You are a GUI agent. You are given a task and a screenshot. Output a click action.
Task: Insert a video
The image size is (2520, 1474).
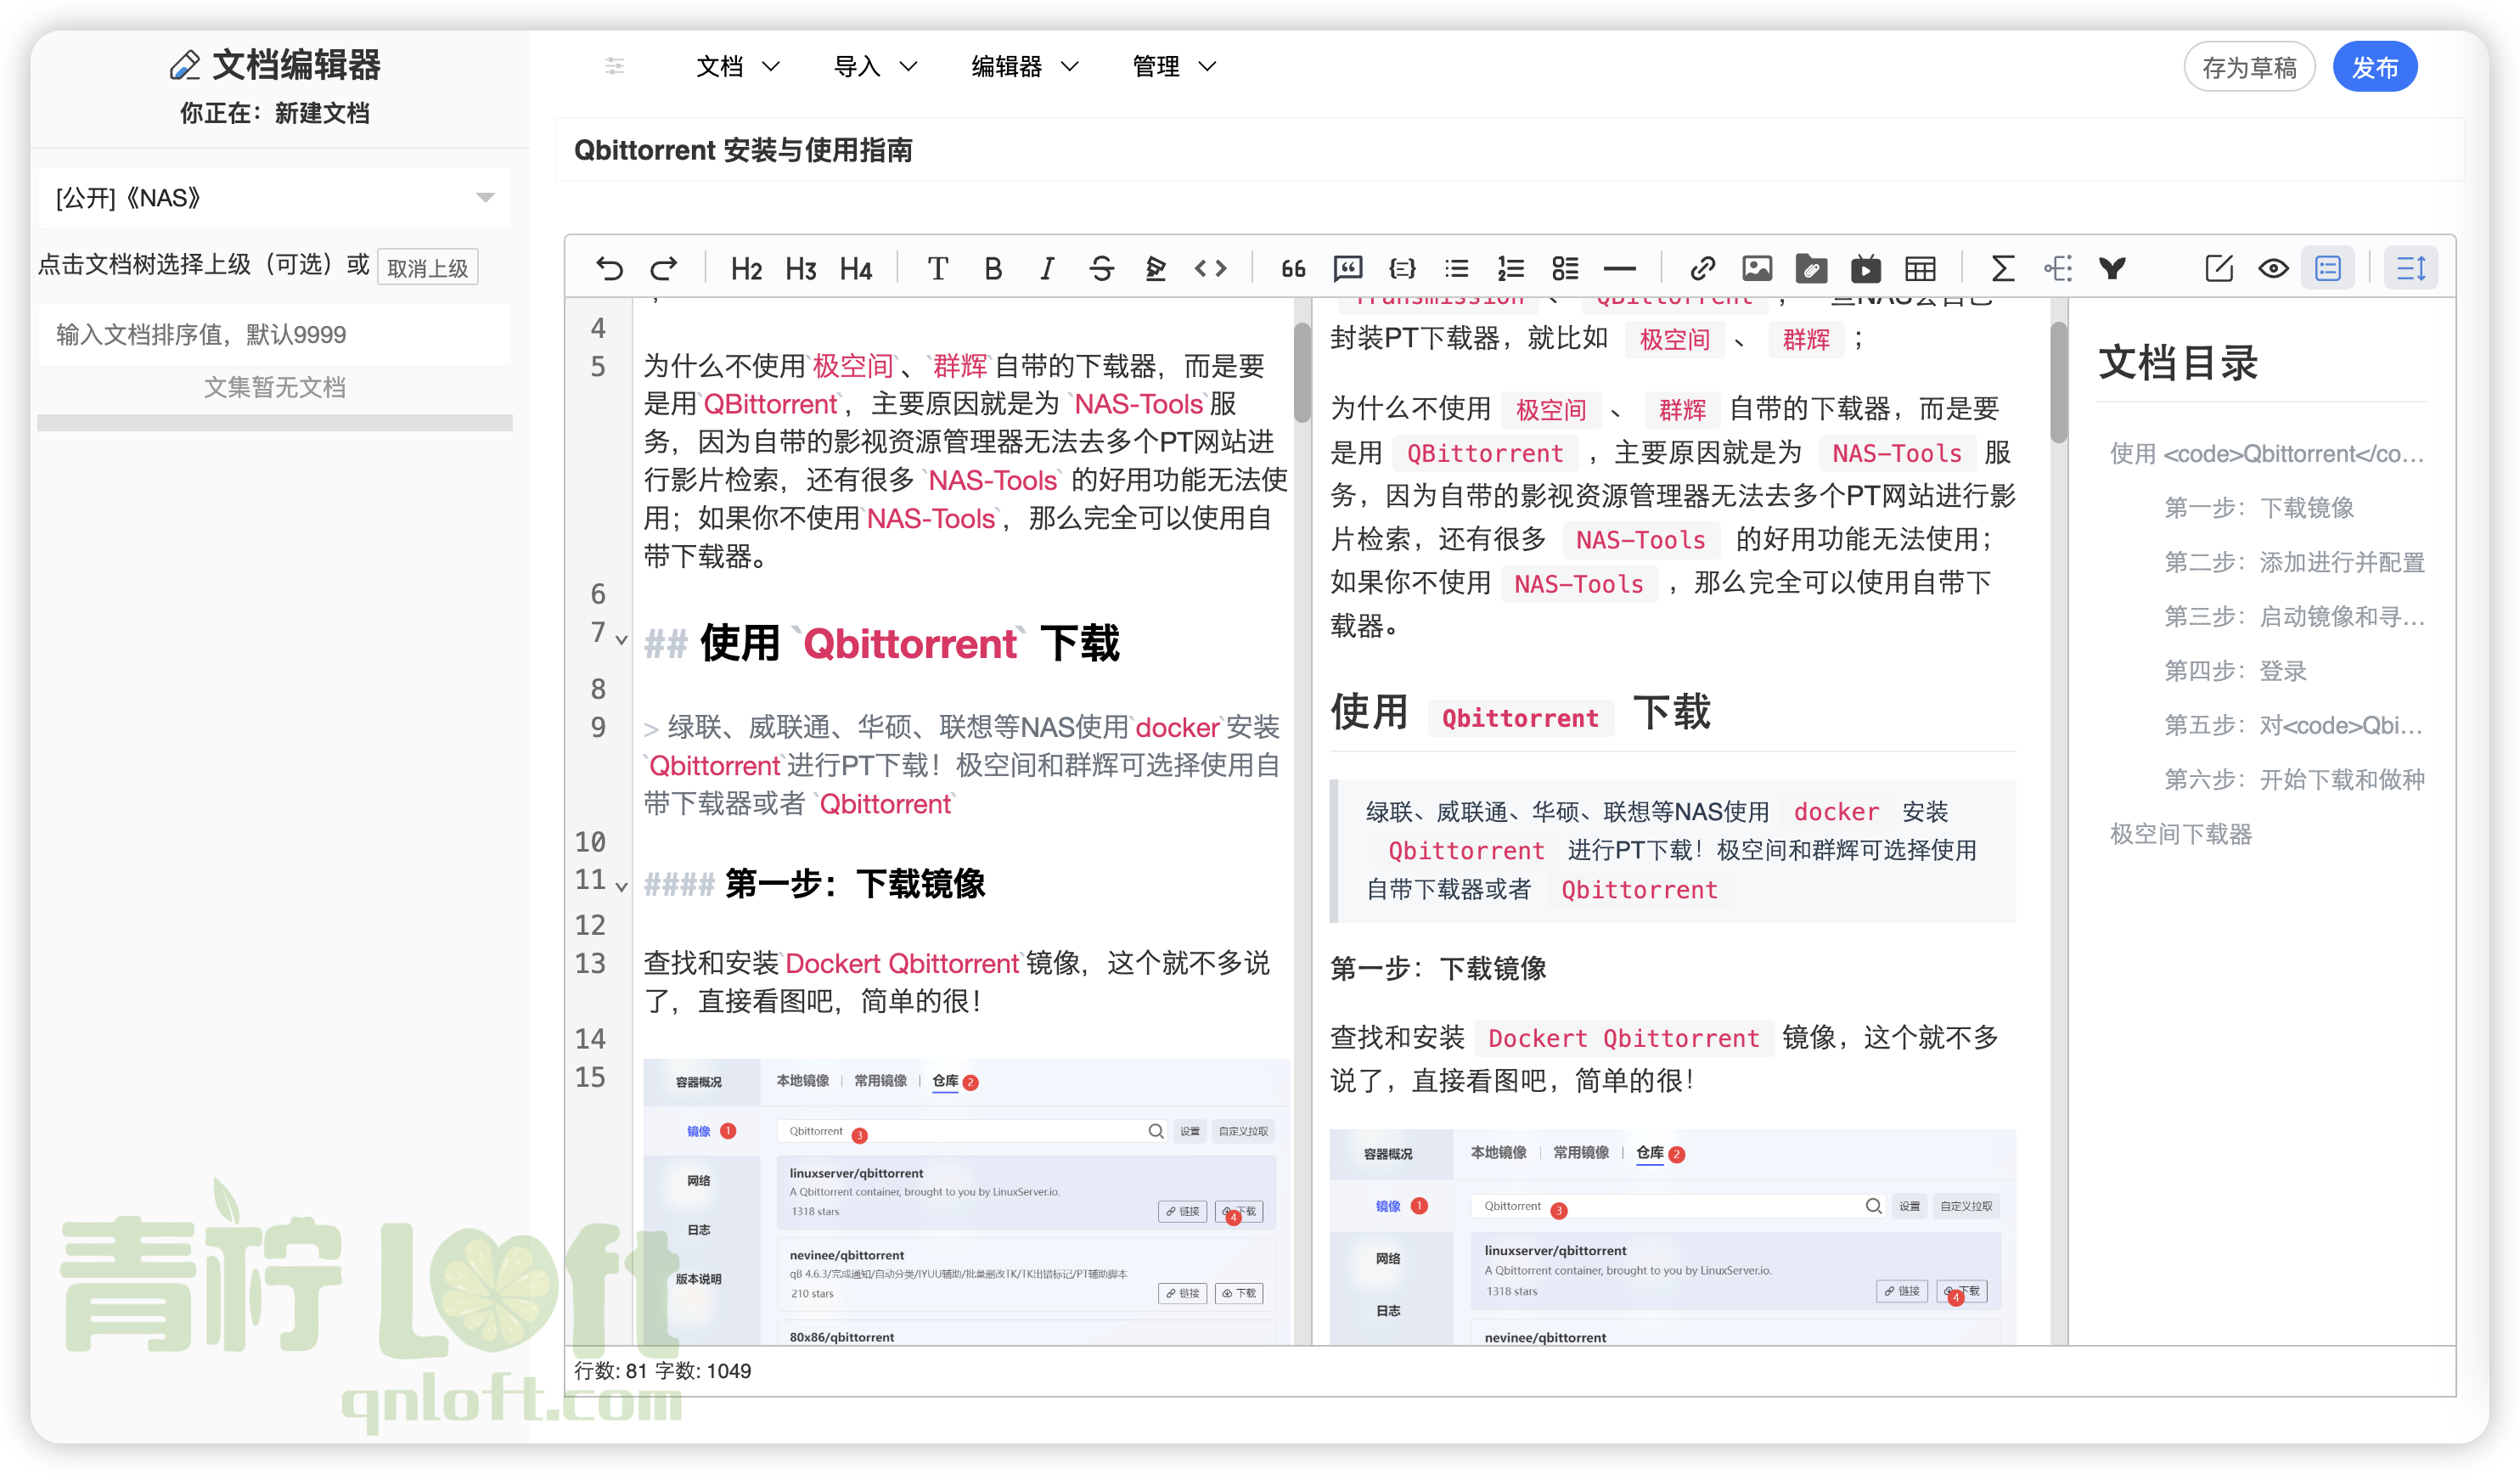pos(1866,268)
